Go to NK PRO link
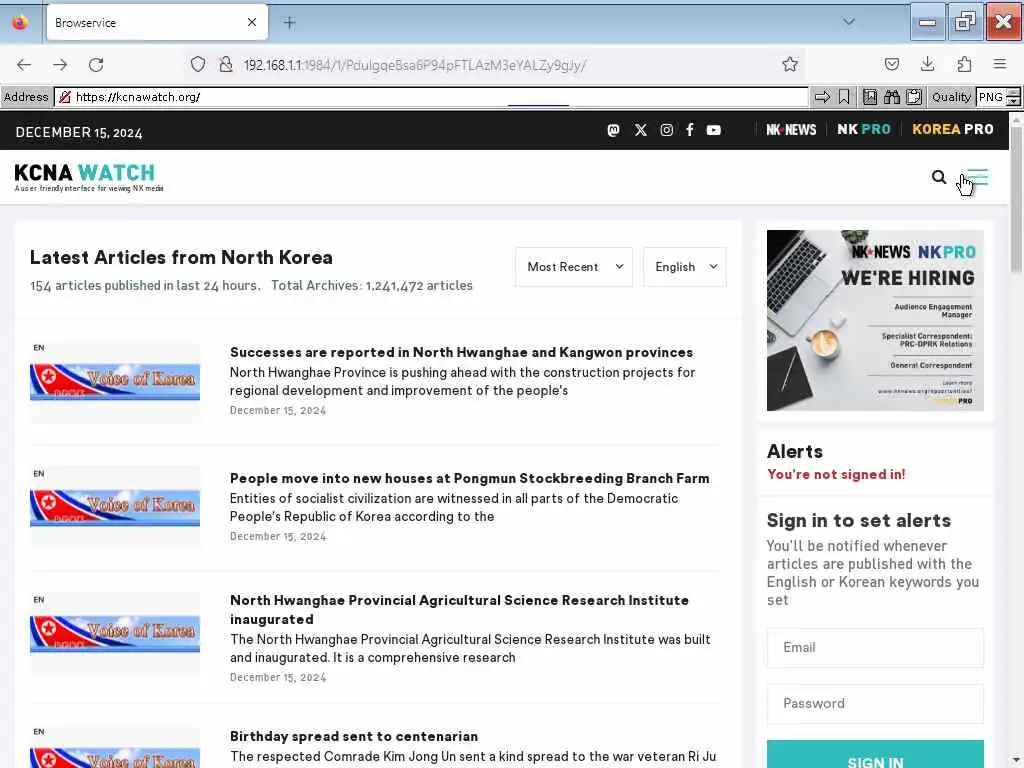This screenshot has height=768, width=1024. (863, 129)
